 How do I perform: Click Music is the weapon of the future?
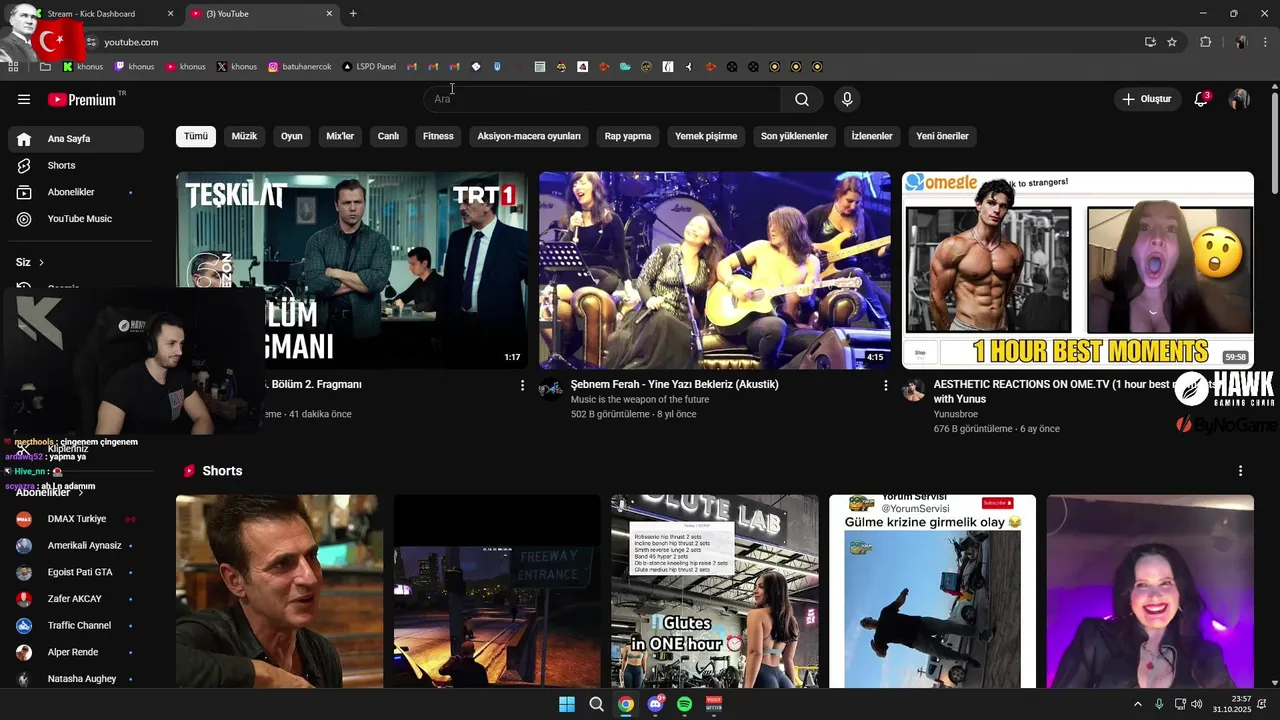pyautogui.click(x=640, y=399)
